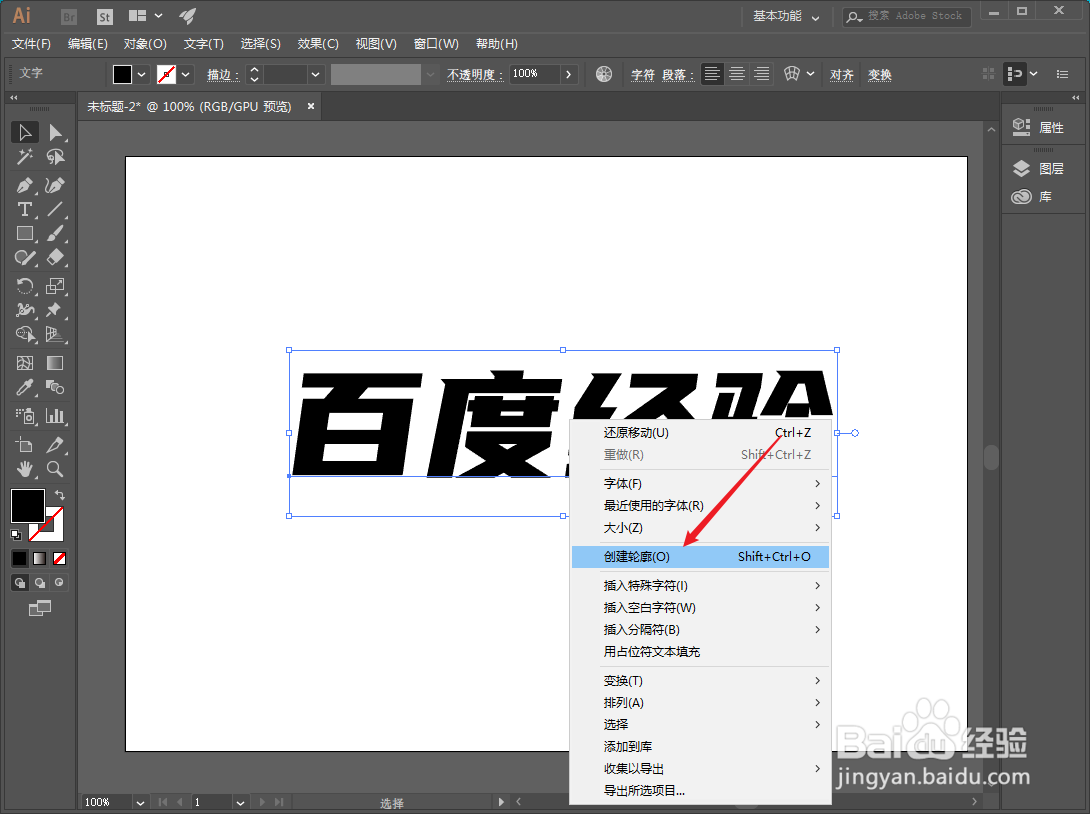Select the Eraser tool
This screenshot has height=814, width=1090.
pos(55,258)
